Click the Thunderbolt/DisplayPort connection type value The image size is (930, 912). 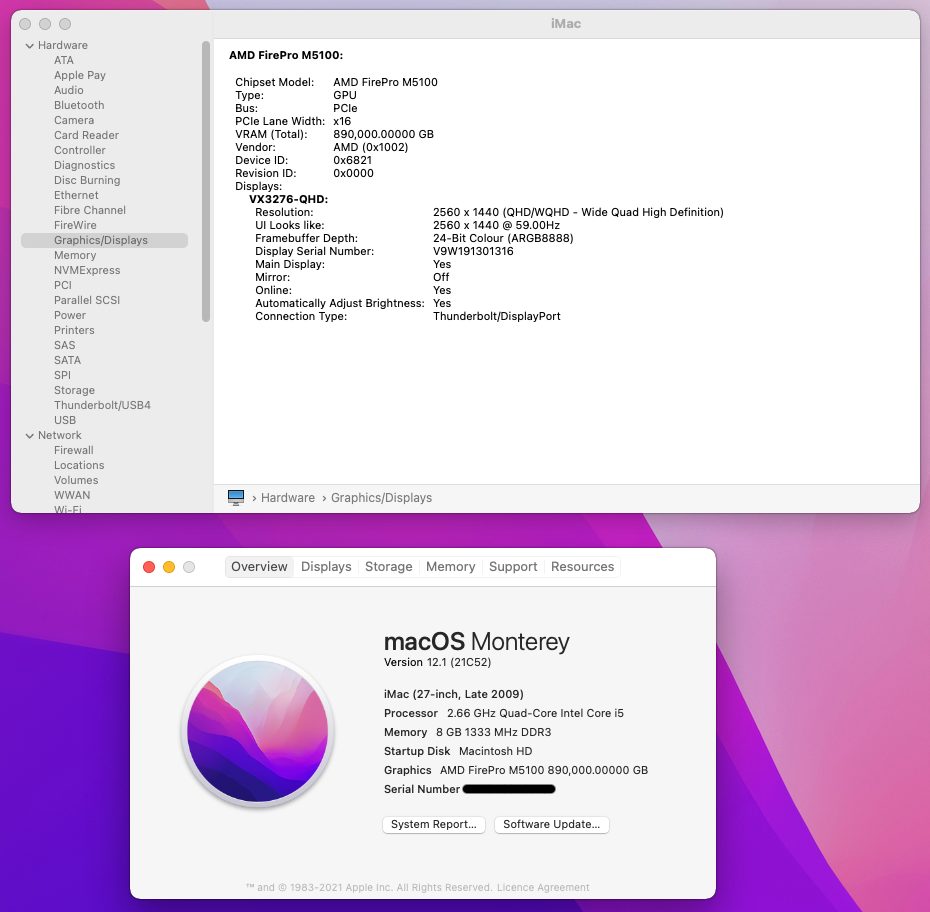click(x=496, y=317)
